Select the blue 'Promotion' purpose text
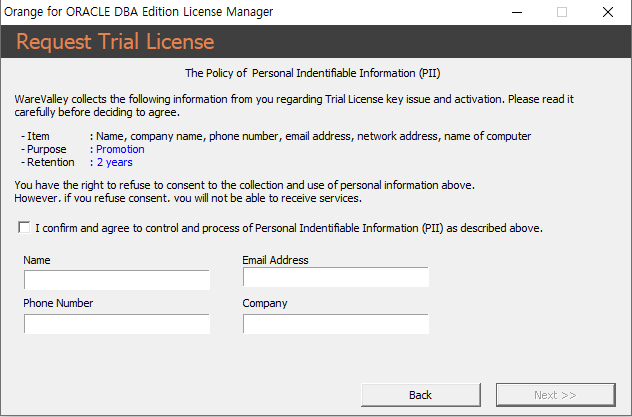This screenshot has width=632, height=417. pyautogui.click(x=120, y=149)
